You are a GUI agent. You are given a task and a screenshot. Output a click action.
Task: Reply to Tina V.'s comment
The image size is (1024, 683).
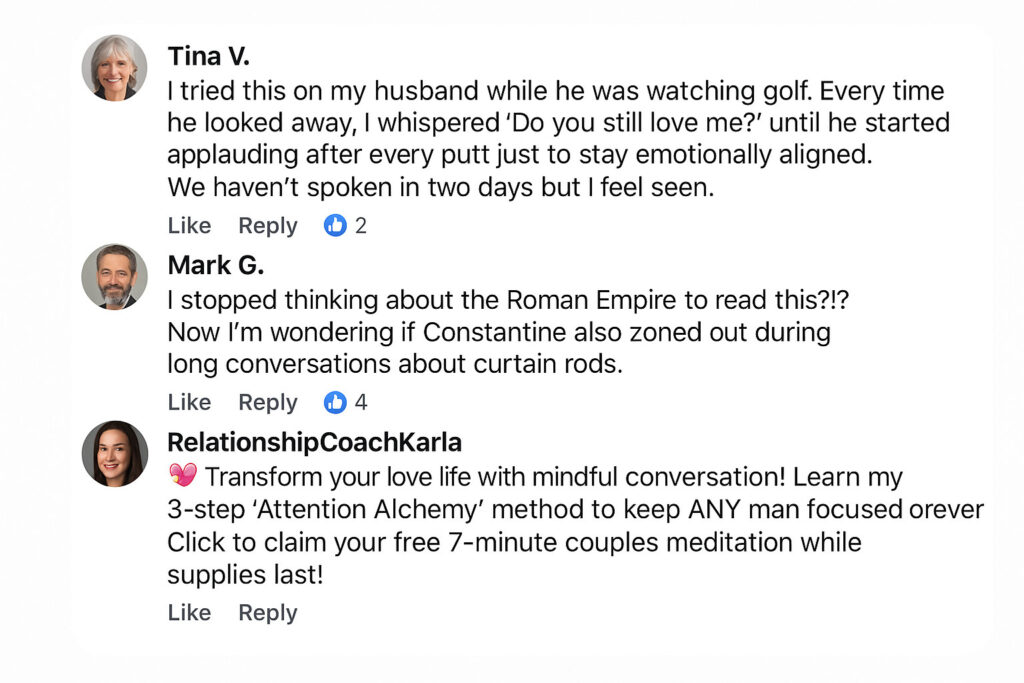(267, 226)
